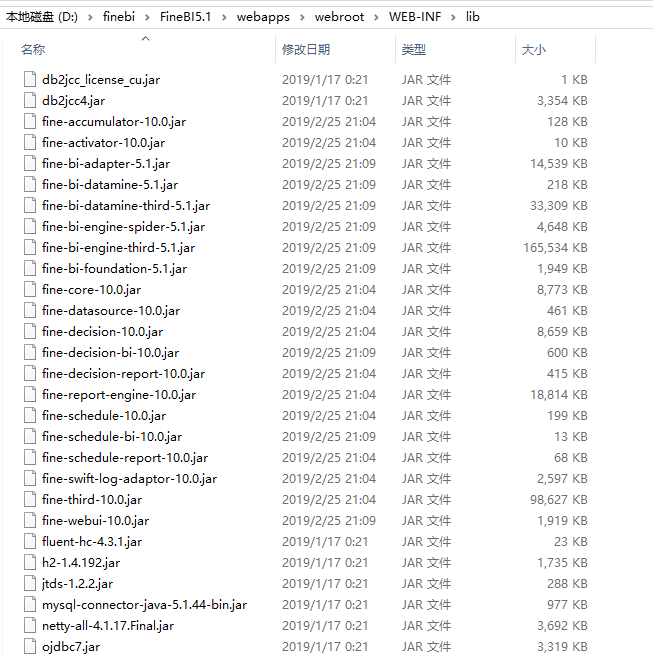Click the mysql-connector-java jar file icon

pos(30,604)
